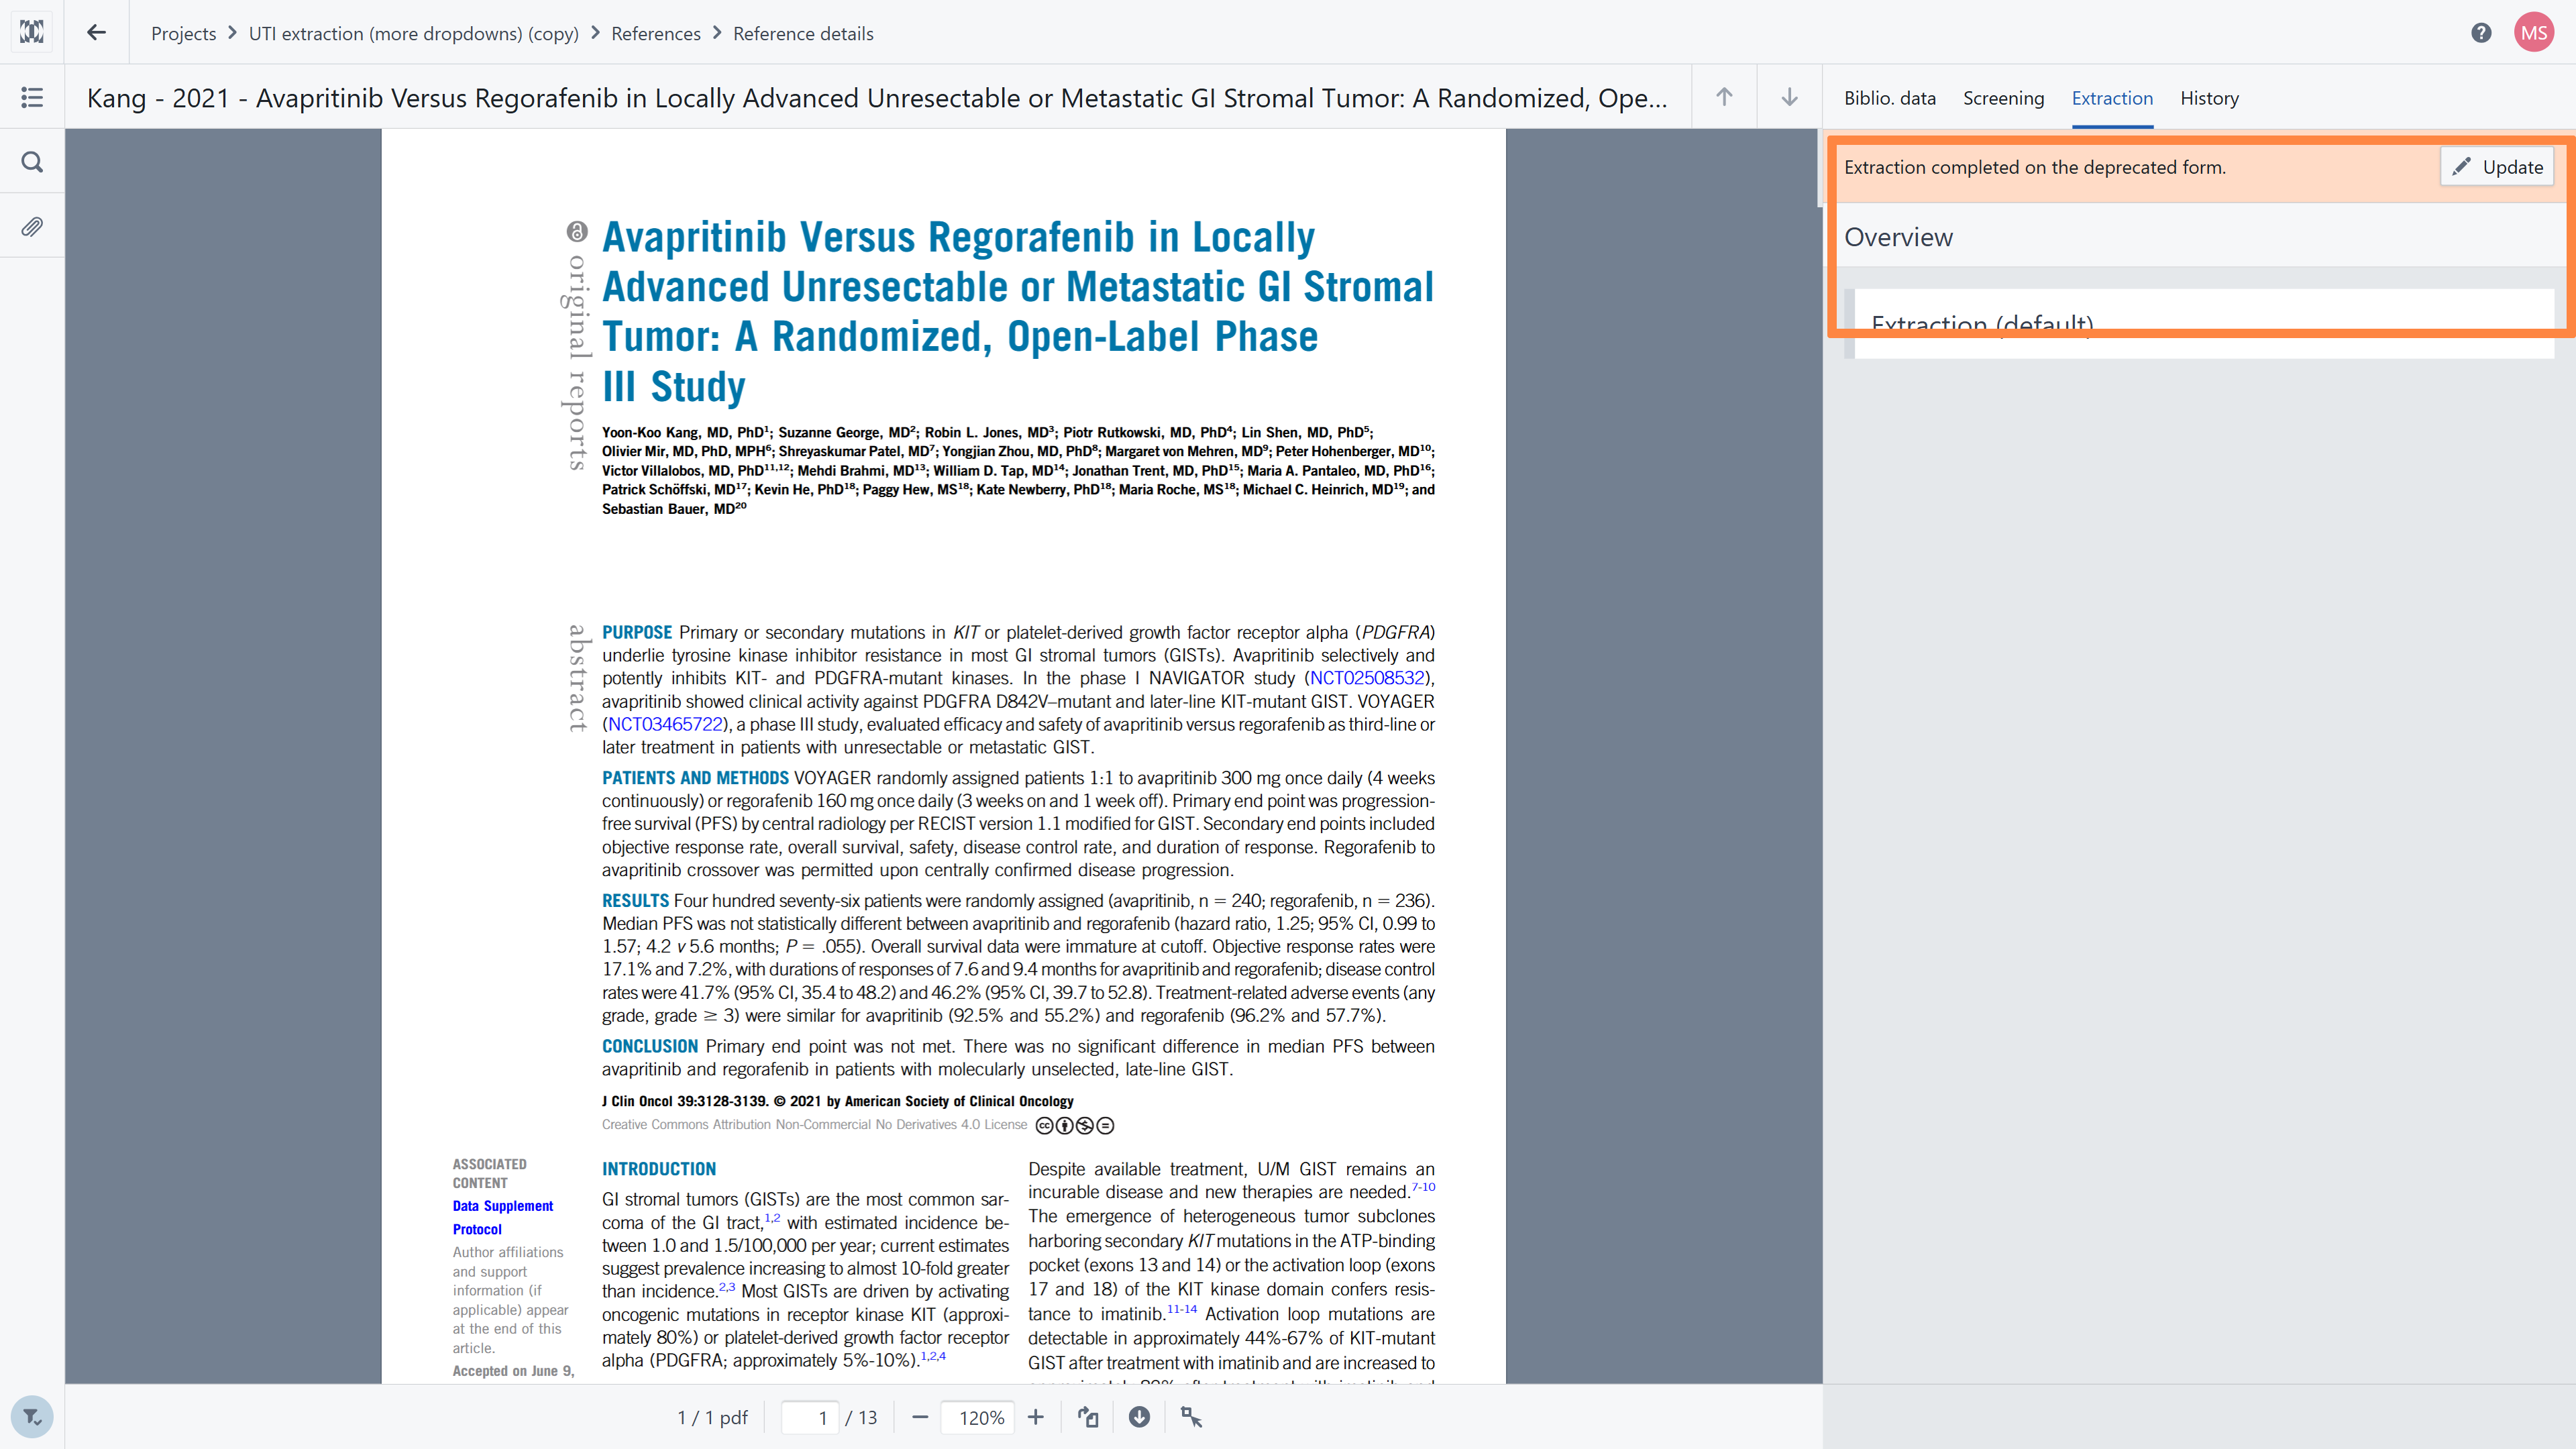
Task: Click the Update button
Action: point(2497,167)
